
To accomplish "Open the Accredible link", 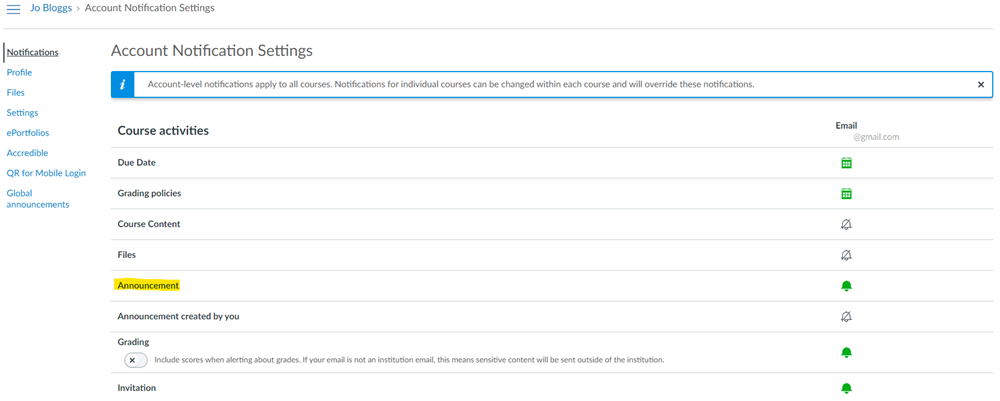I will [x=27, y=153].
